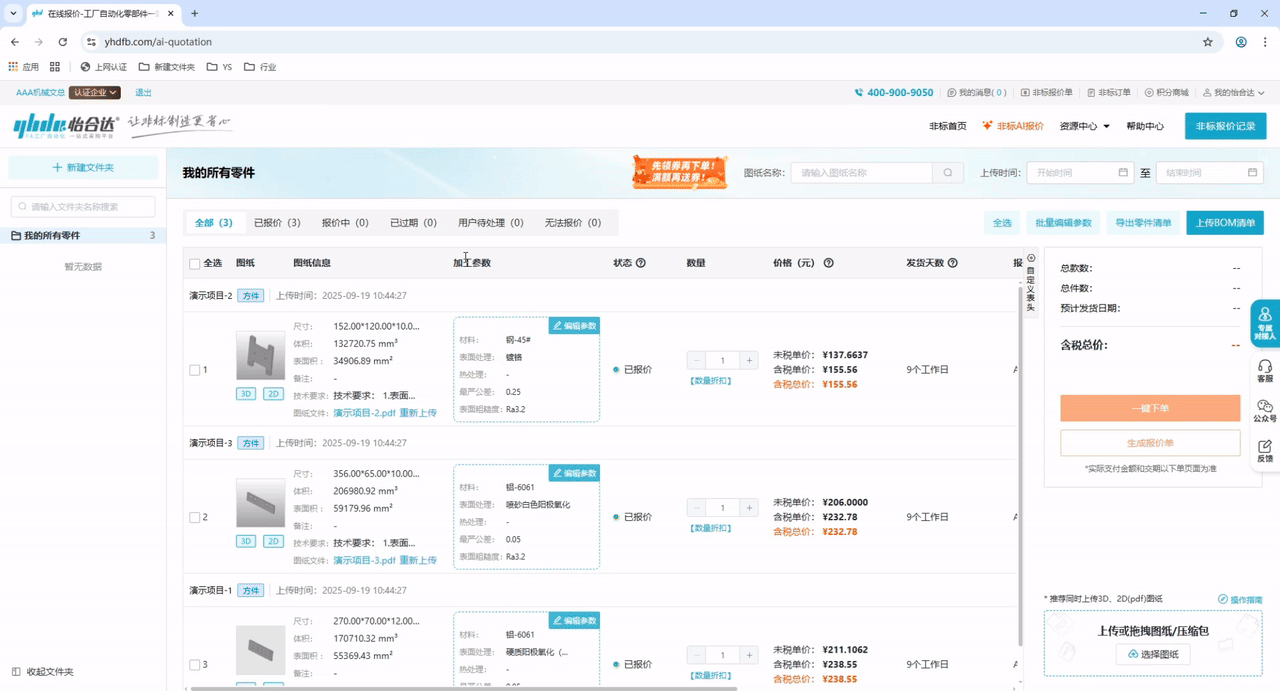Click the 2D view badge for part 2
The width and height of the screenshot is (1280, 691).
(273, 541)
